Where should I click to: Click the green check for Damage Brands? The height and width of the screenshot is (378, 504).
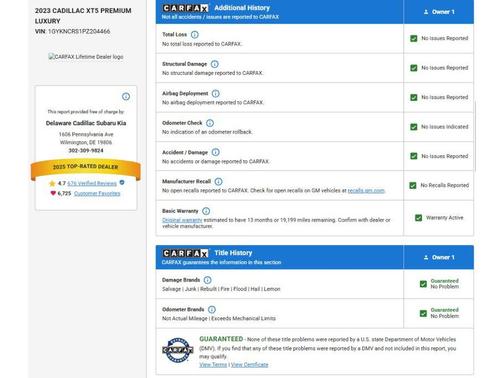423,284
